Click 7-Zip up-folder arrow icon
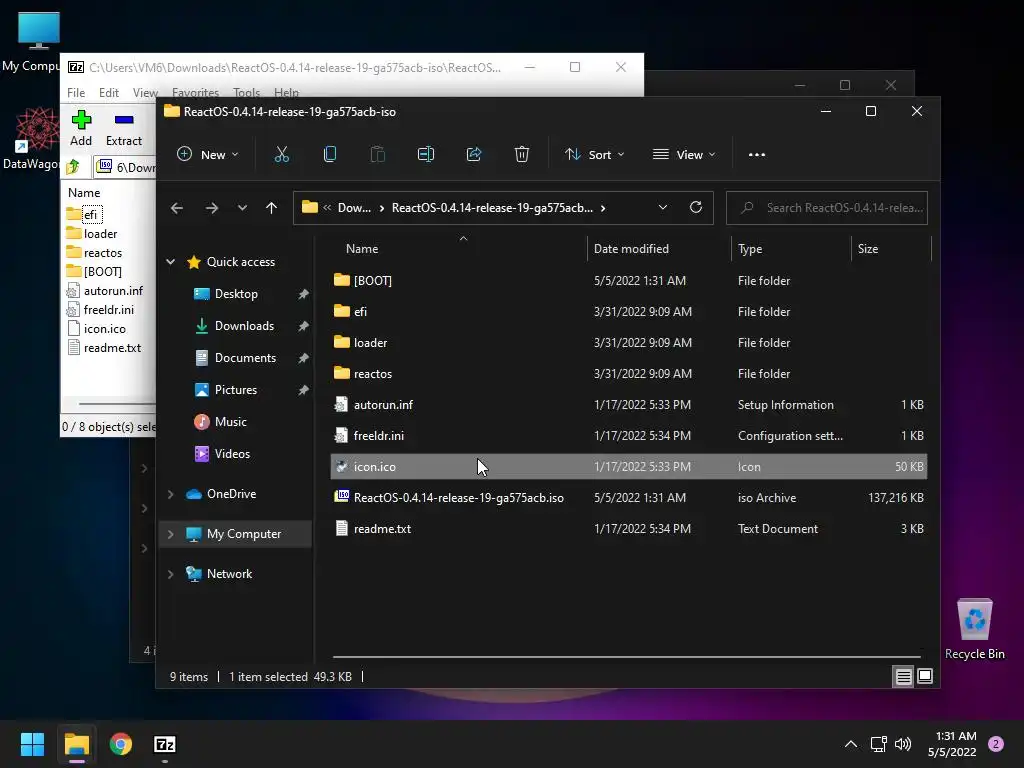This screenshot has height=768, width=1024. pos(73,167)
